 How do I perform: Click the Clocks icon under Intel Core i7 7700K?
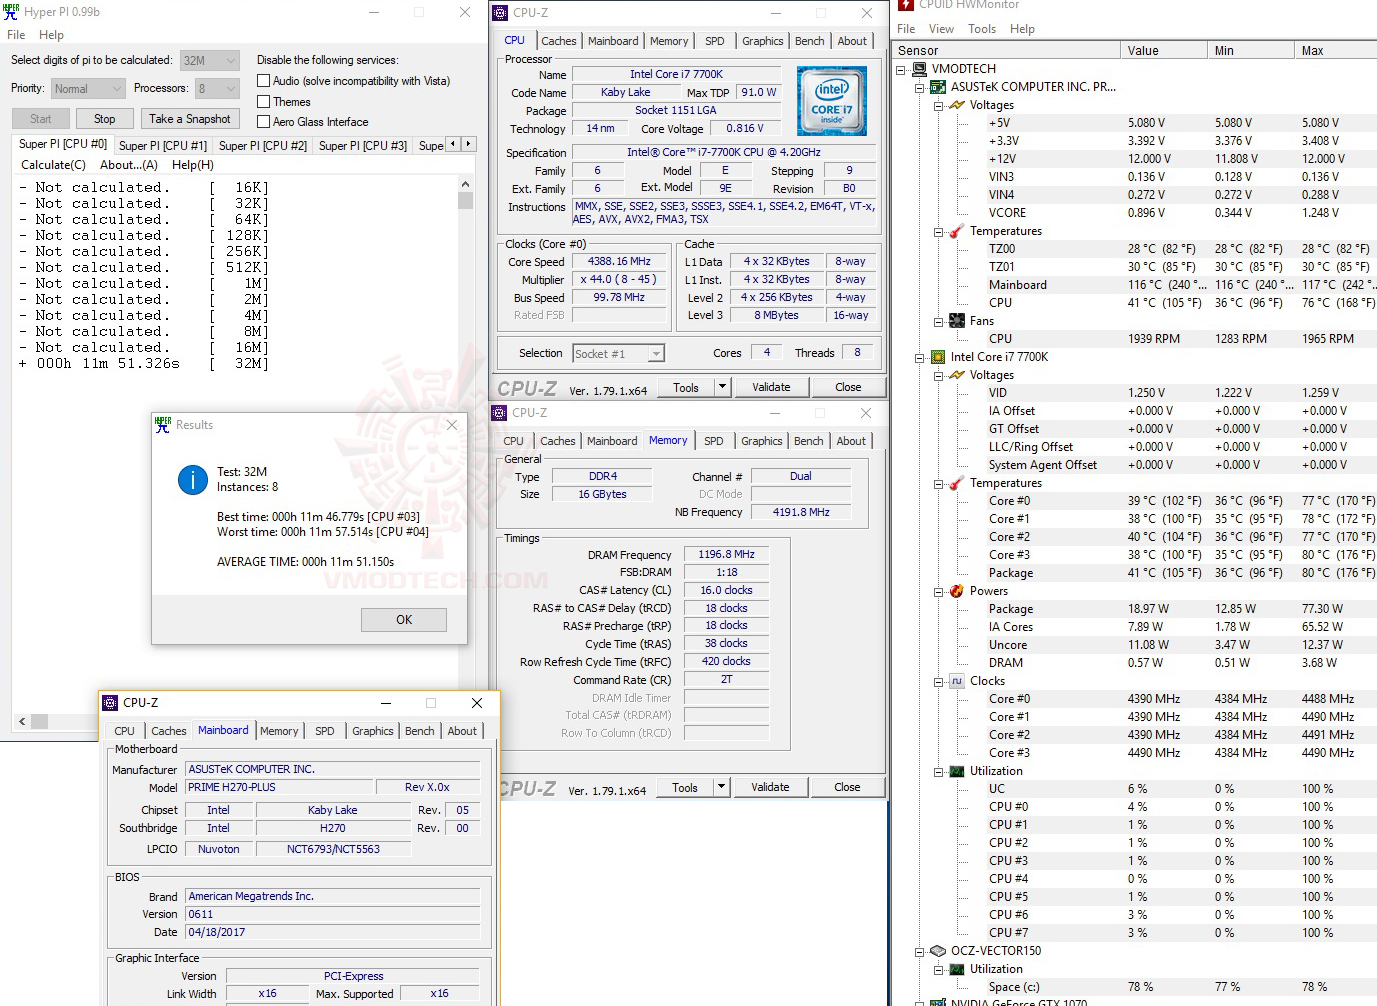coord(956,681)
